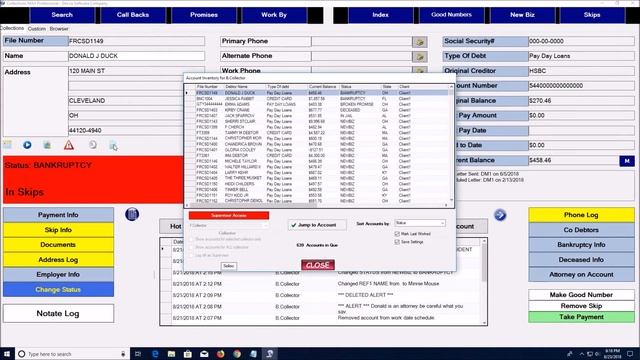Screen dimensions: 640x360
Task: Click the red warning triangle alert icon
Action: (69, 145)
